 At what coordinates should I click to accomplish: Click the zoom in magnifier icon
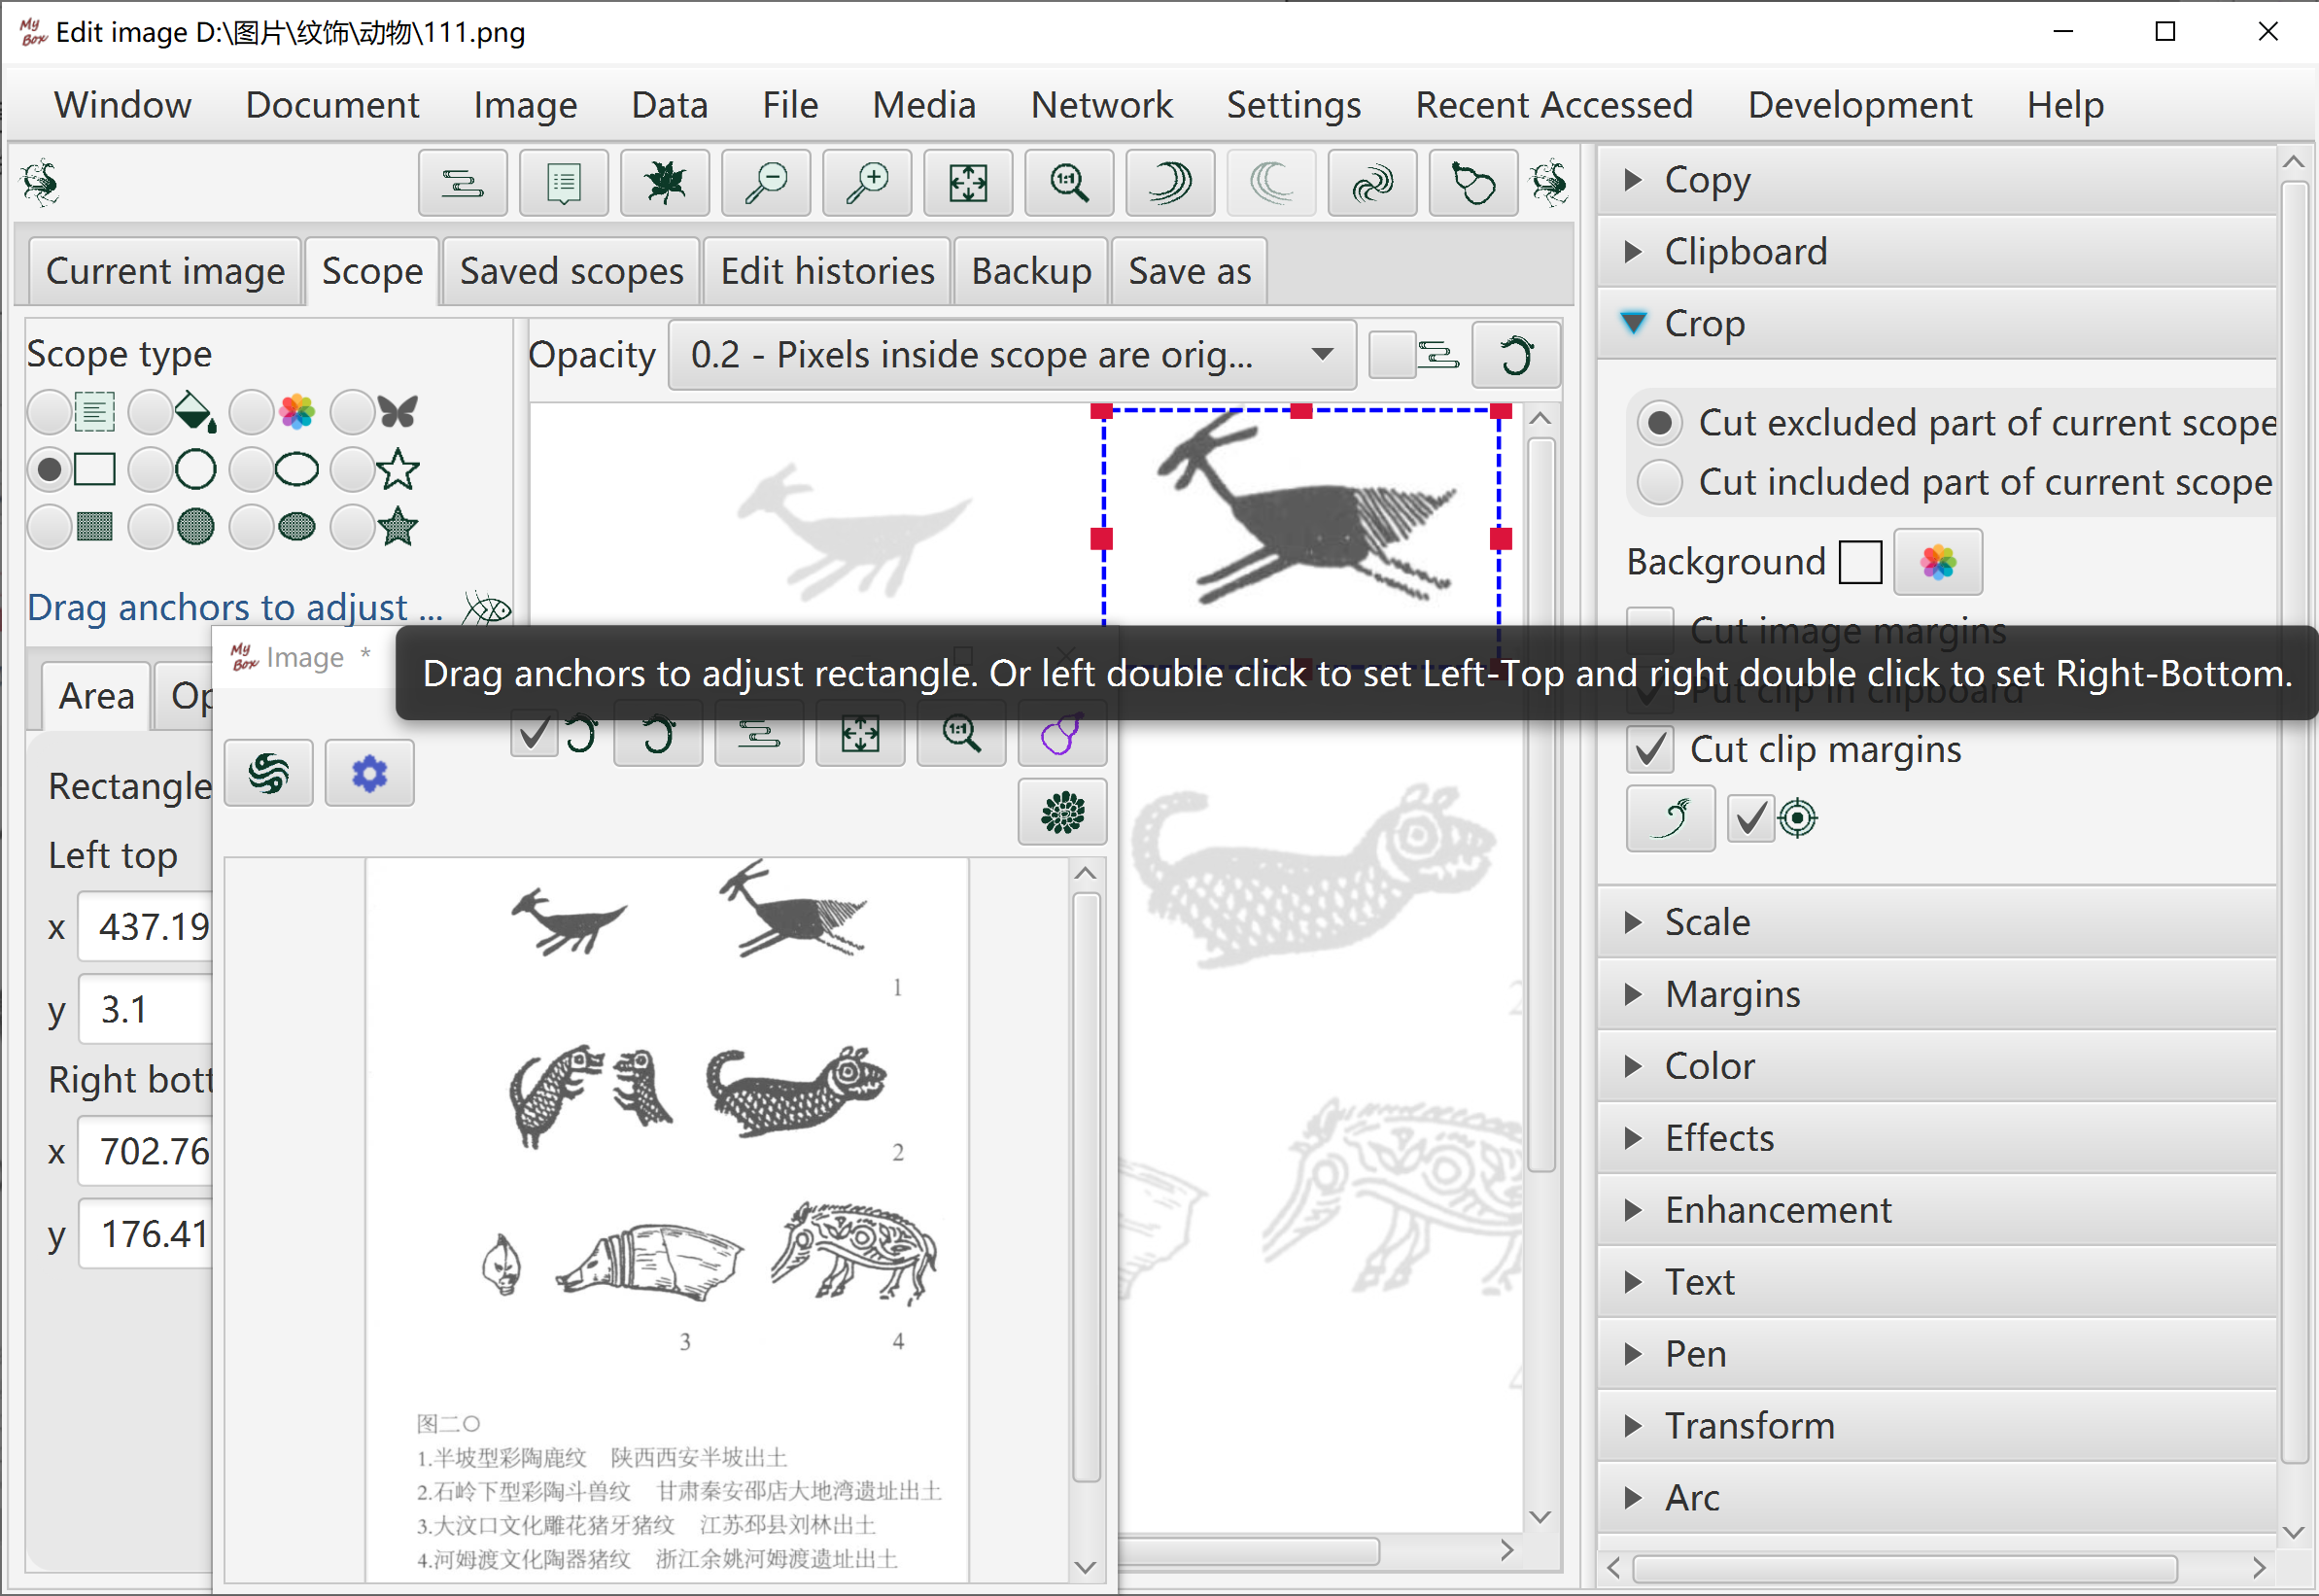coord(867,183)
